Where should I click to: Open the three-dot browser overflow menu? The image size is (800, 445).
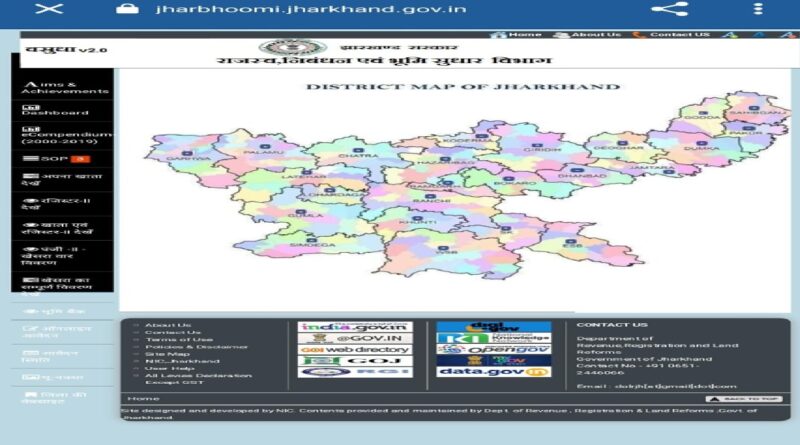coord(756,9)
